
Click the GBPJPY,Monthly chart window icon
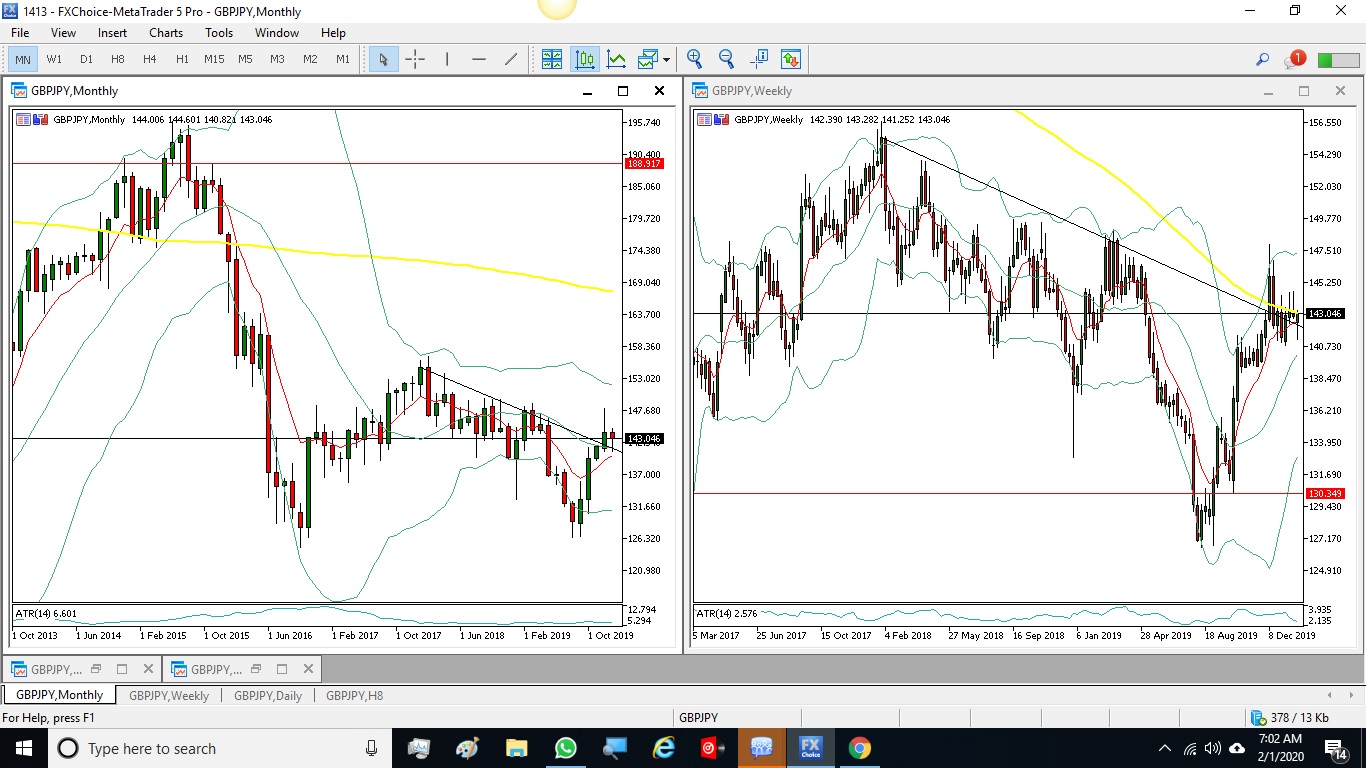tap(19, 91)
